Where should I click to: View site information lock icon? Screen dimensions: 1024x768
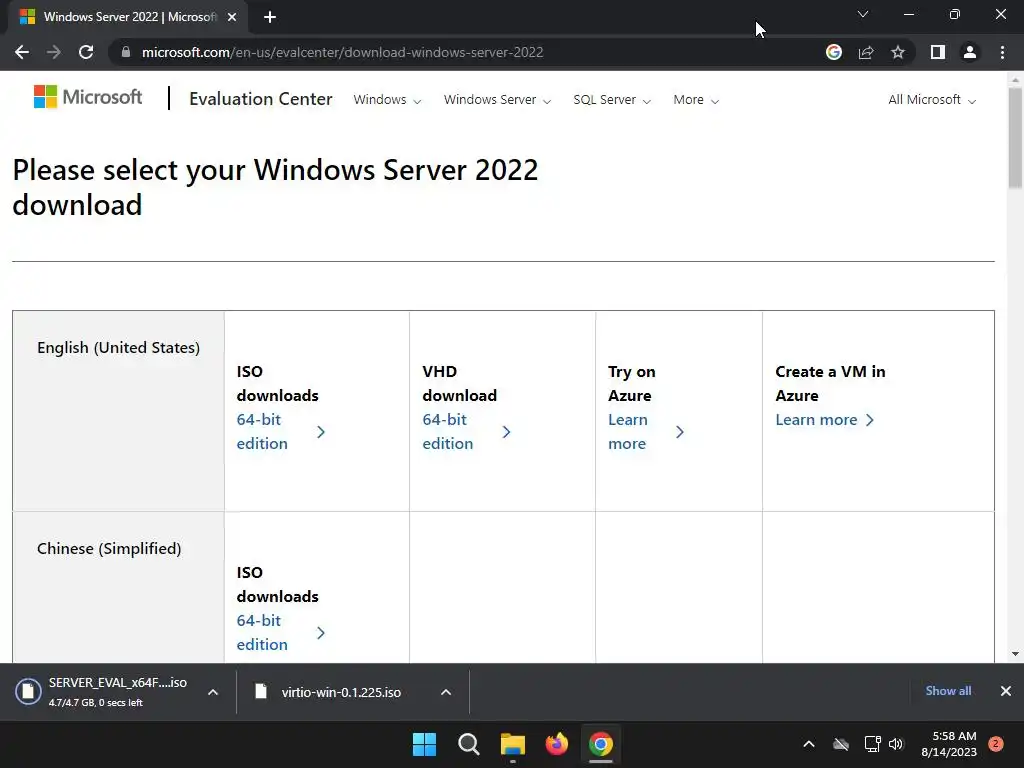(x=126, y=52)
